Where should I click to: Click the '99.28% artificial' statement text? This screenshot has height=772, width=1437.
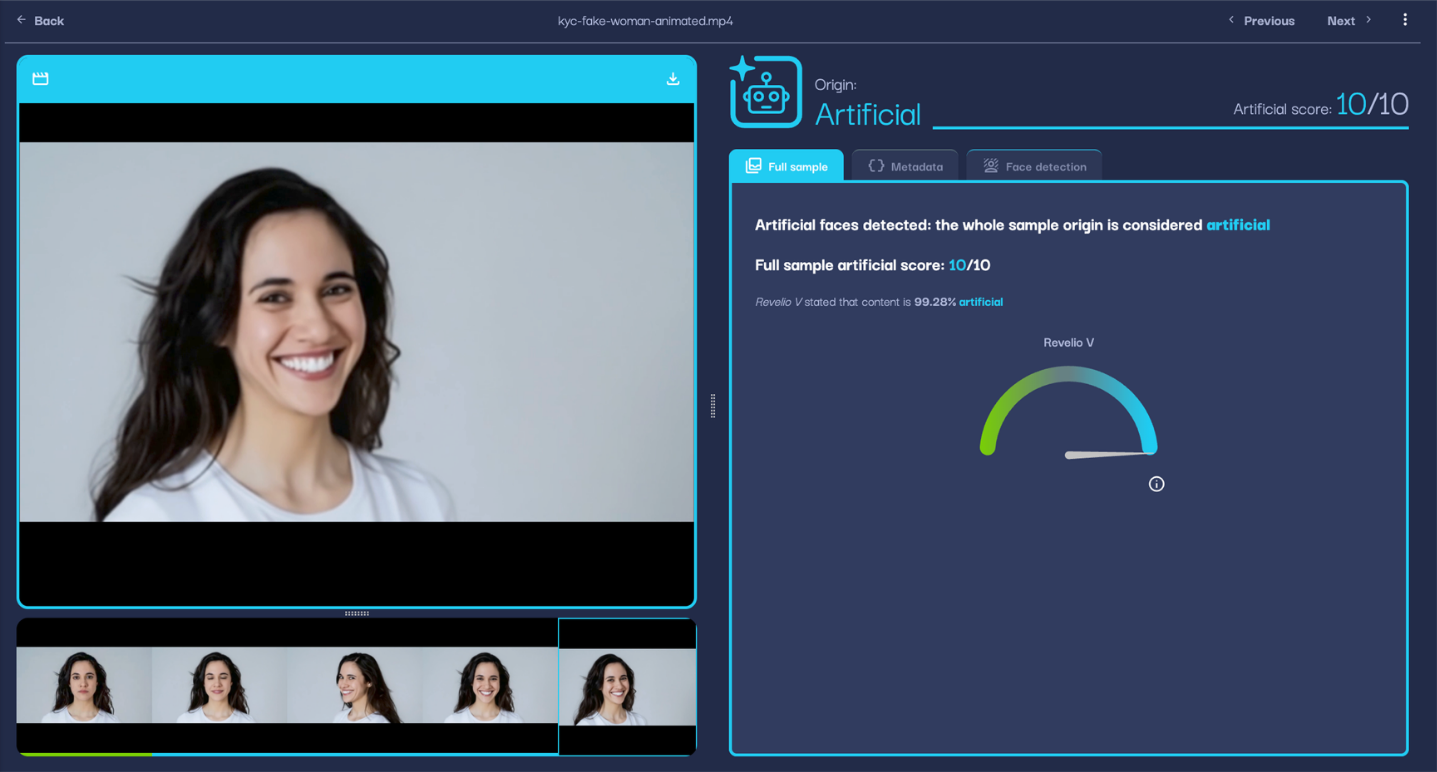click(x=879, y=302)
